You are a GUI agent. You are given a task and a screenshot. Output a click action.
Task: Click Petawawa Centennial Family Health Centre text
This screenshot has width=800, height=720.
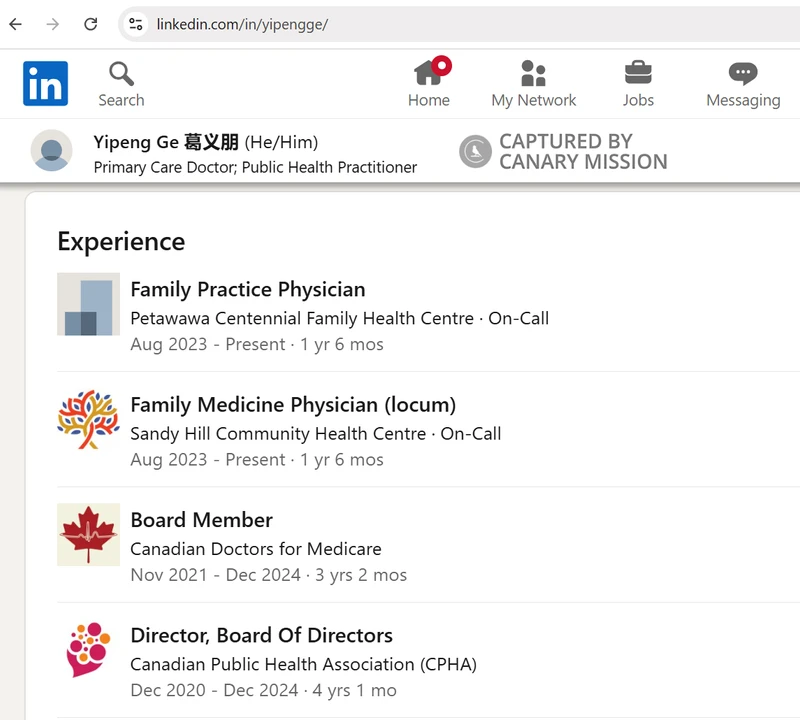[302, 318]
